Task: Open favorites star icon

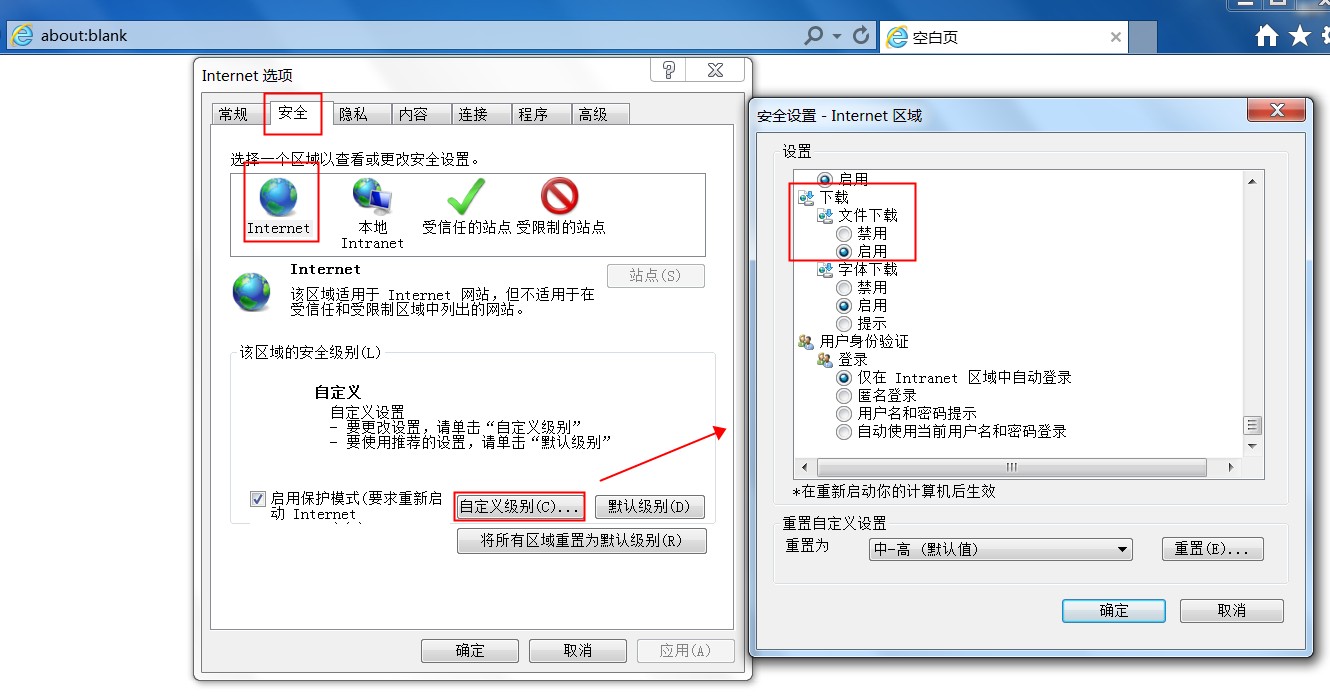Action: (1300, 36)
